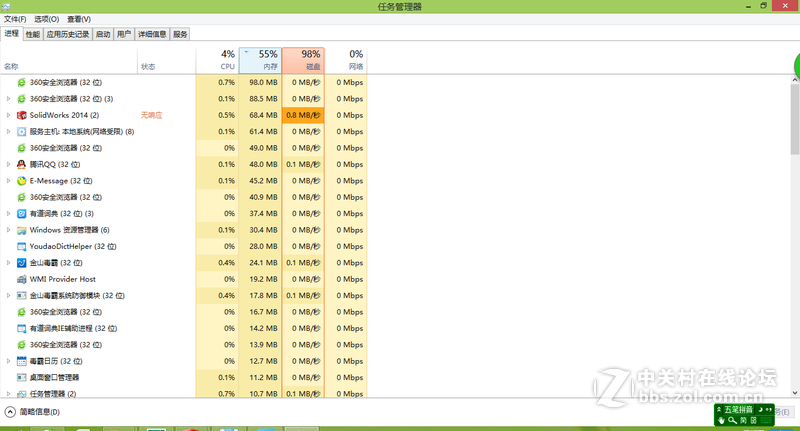800x431 pixels.
Task: Switch to the 服务 tab
Action: 180,34
